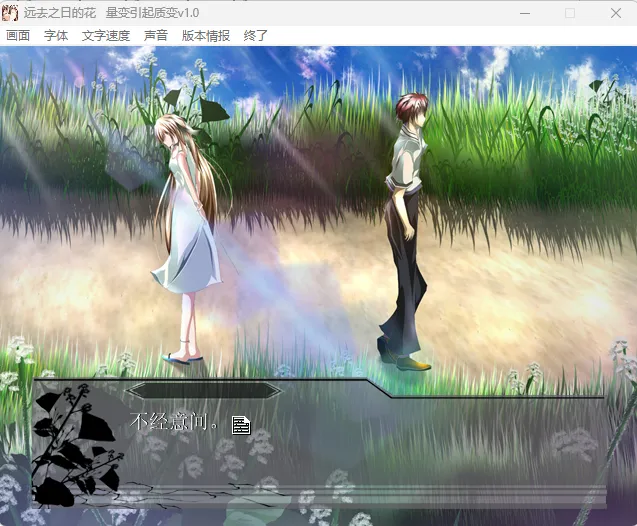The width and height of the screenshot is (637, 526).
Task: Click the page-advance icon after the dialogue
Action: pyautogui.click(x=241, y=425)
